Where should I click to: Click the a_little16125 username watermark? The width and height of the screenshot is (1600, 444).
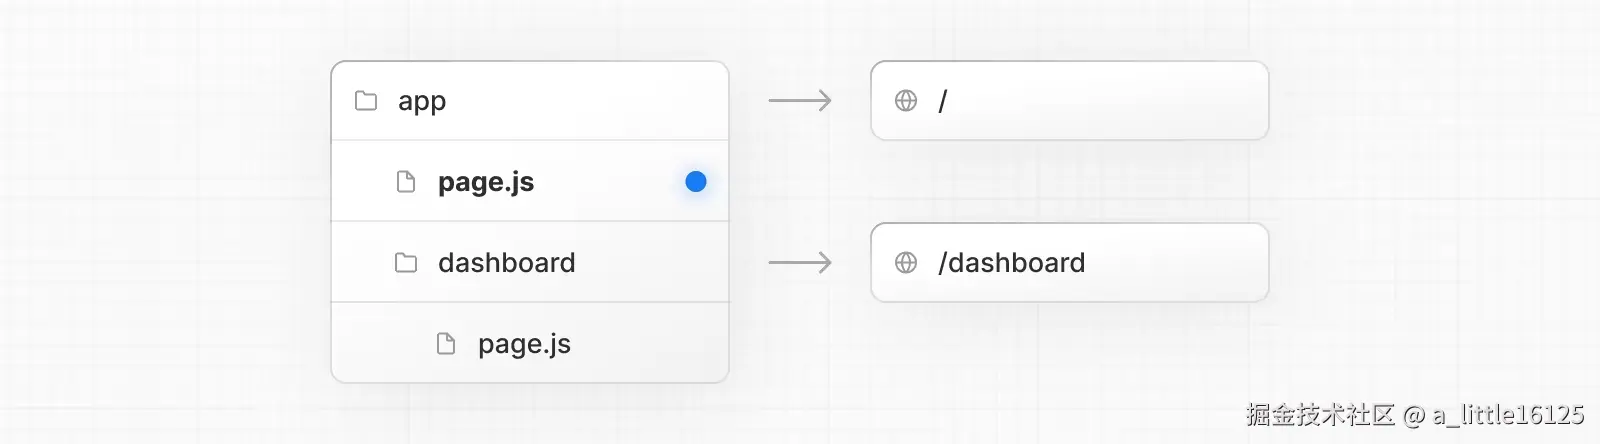[1508, 415]
